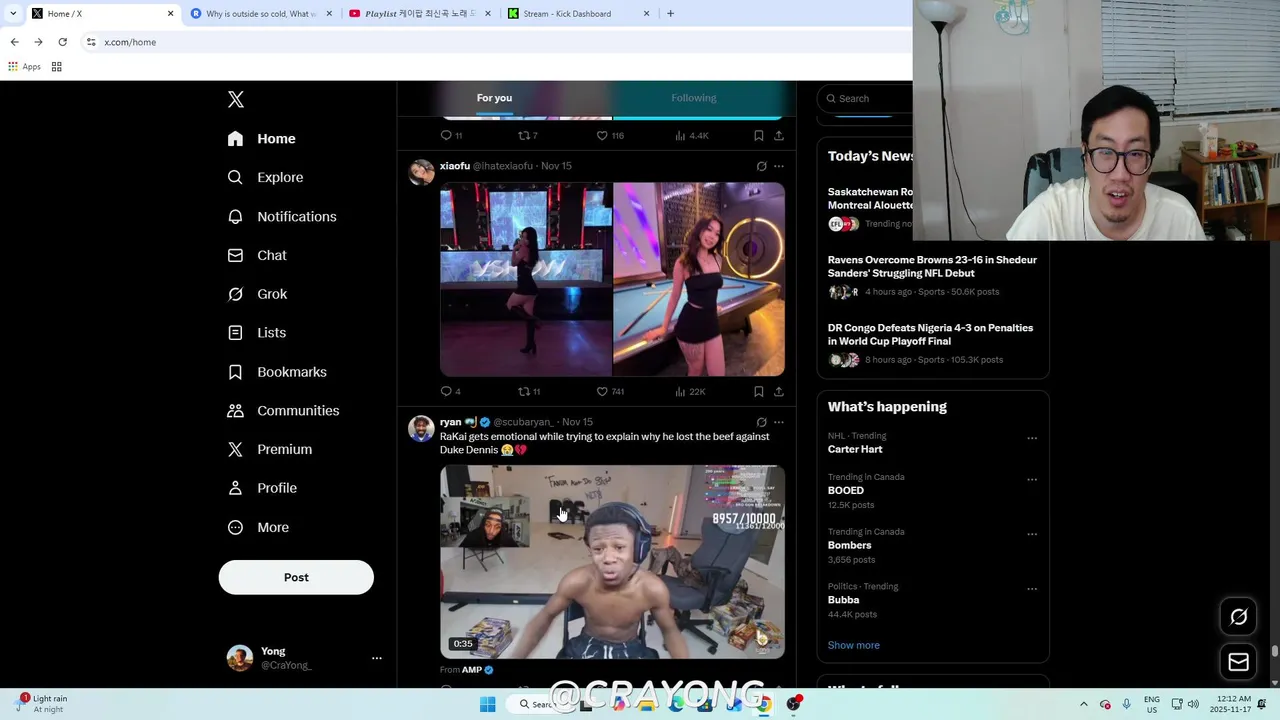Open the More menu in sidebar

(259, 527)
